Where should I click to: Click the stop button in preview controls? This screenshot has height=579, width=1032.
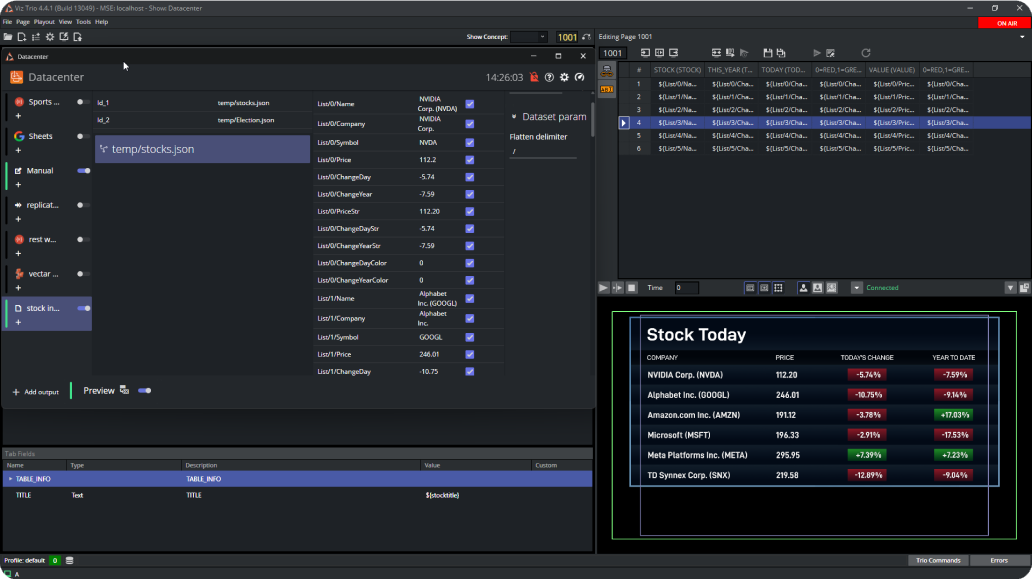[632, 288]
